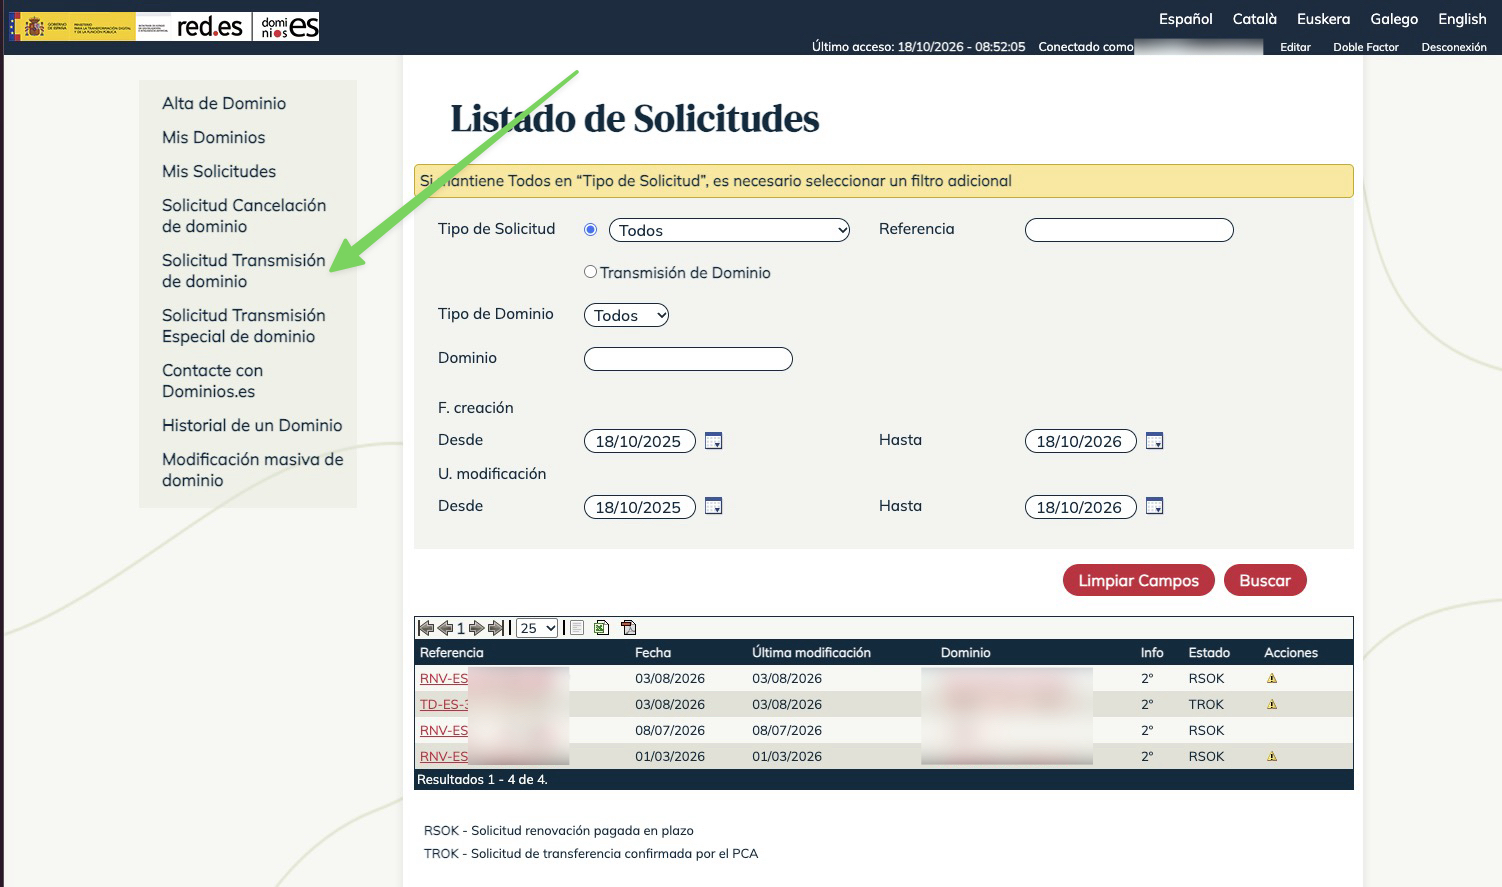
Task: Open calendar for U. modificación Desde
Action: click(x=713, y=506)
